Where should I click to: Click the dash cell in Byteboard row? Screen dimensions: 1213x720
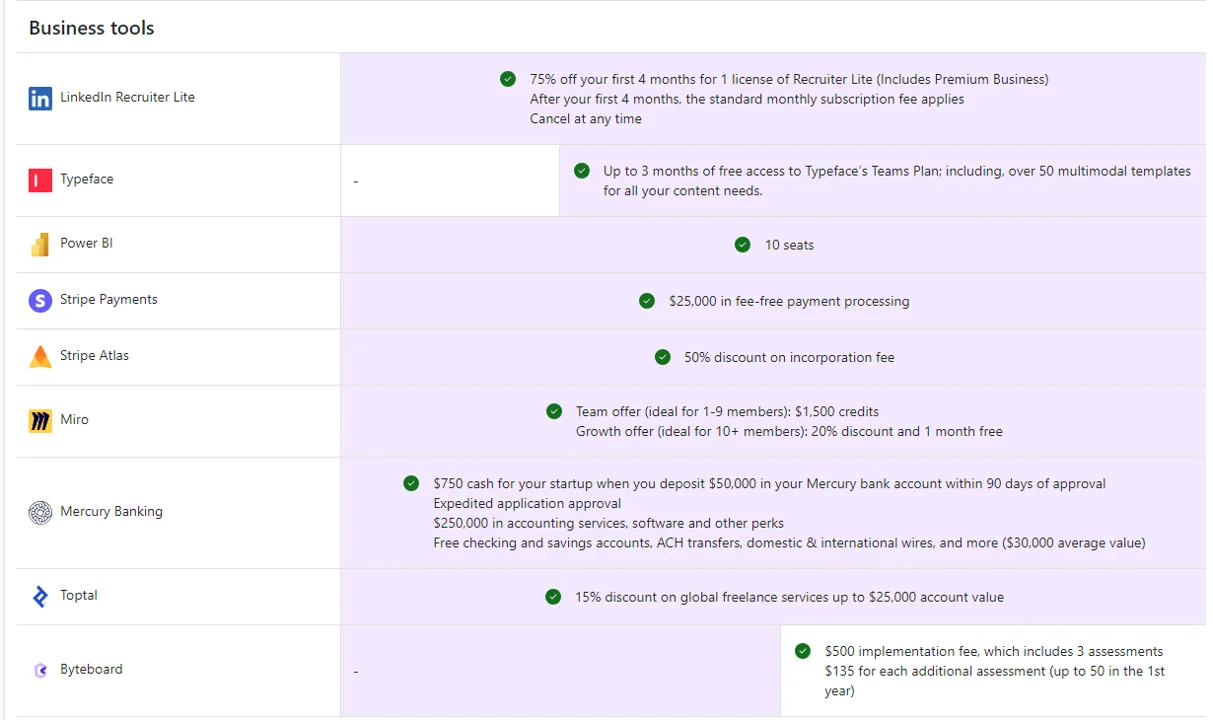[560, 671]
